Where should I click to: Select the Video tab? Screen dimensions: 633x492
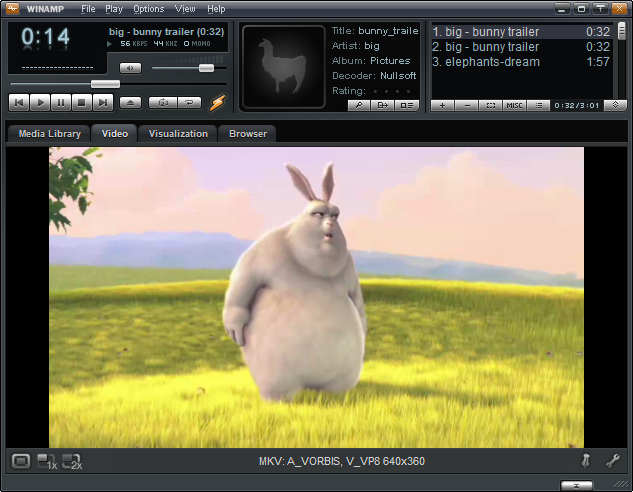click(x=115, y=134)
